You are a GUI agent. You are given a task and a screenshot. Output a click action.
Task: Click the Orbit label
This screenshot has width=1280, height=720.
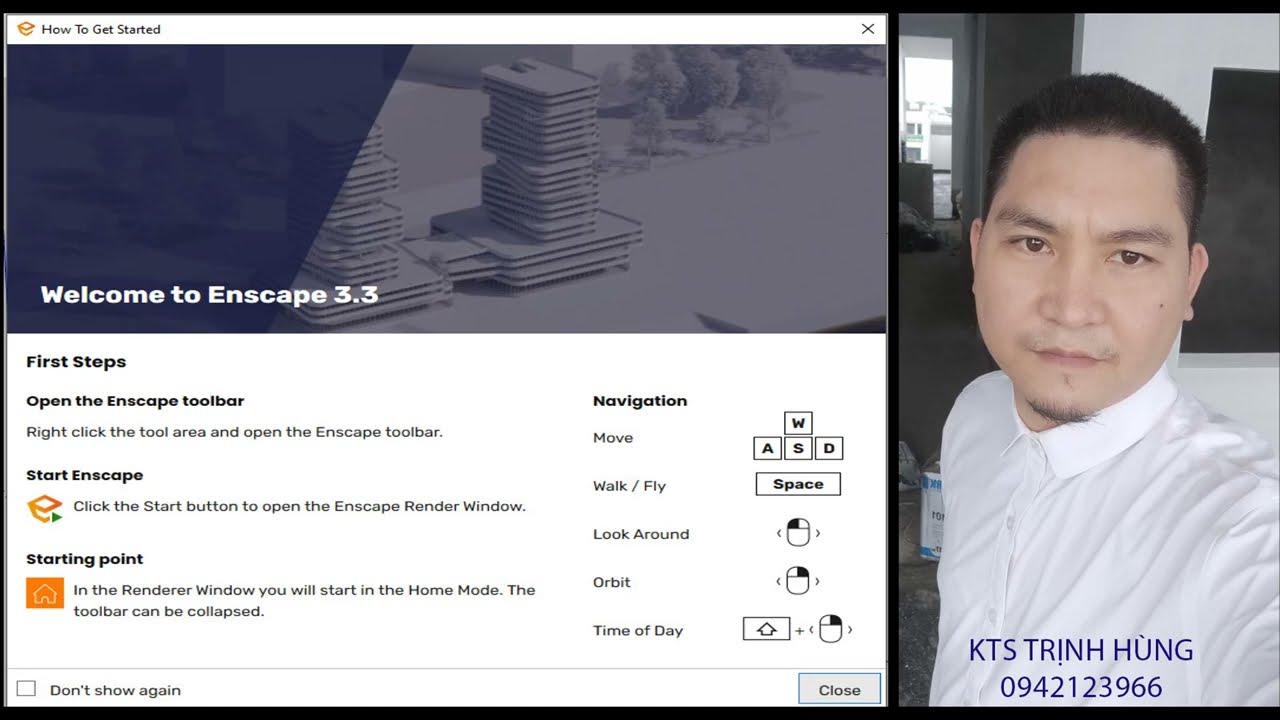tap(612, 582)
